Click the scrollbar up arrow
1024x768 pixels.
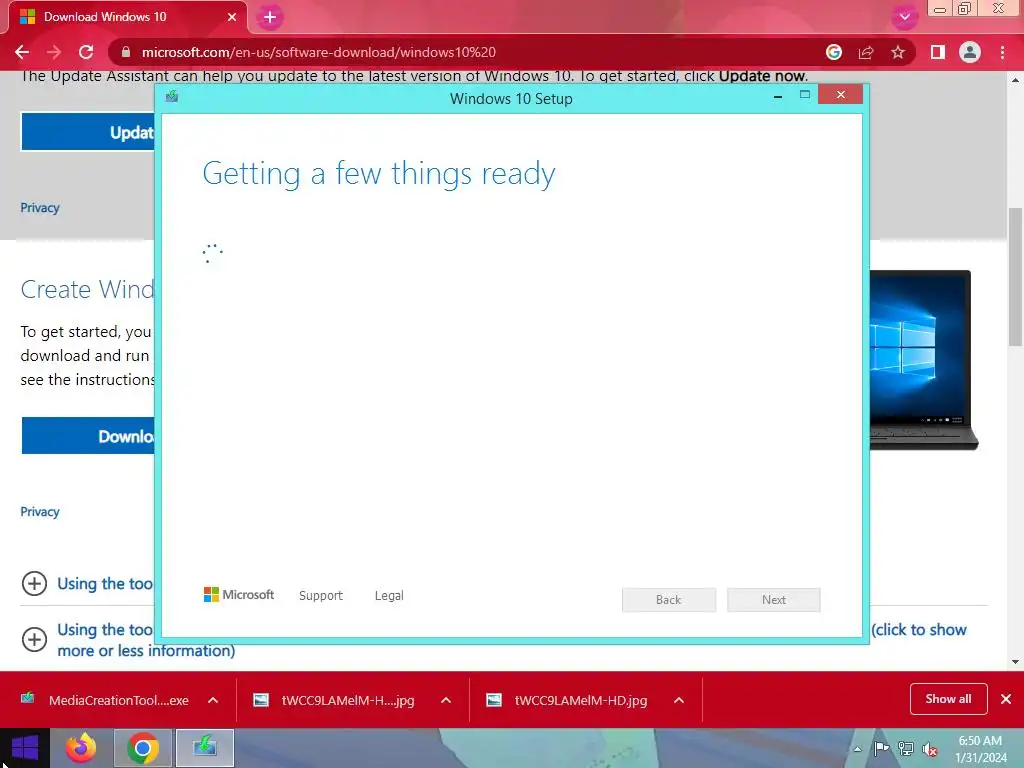point(1015,80)
